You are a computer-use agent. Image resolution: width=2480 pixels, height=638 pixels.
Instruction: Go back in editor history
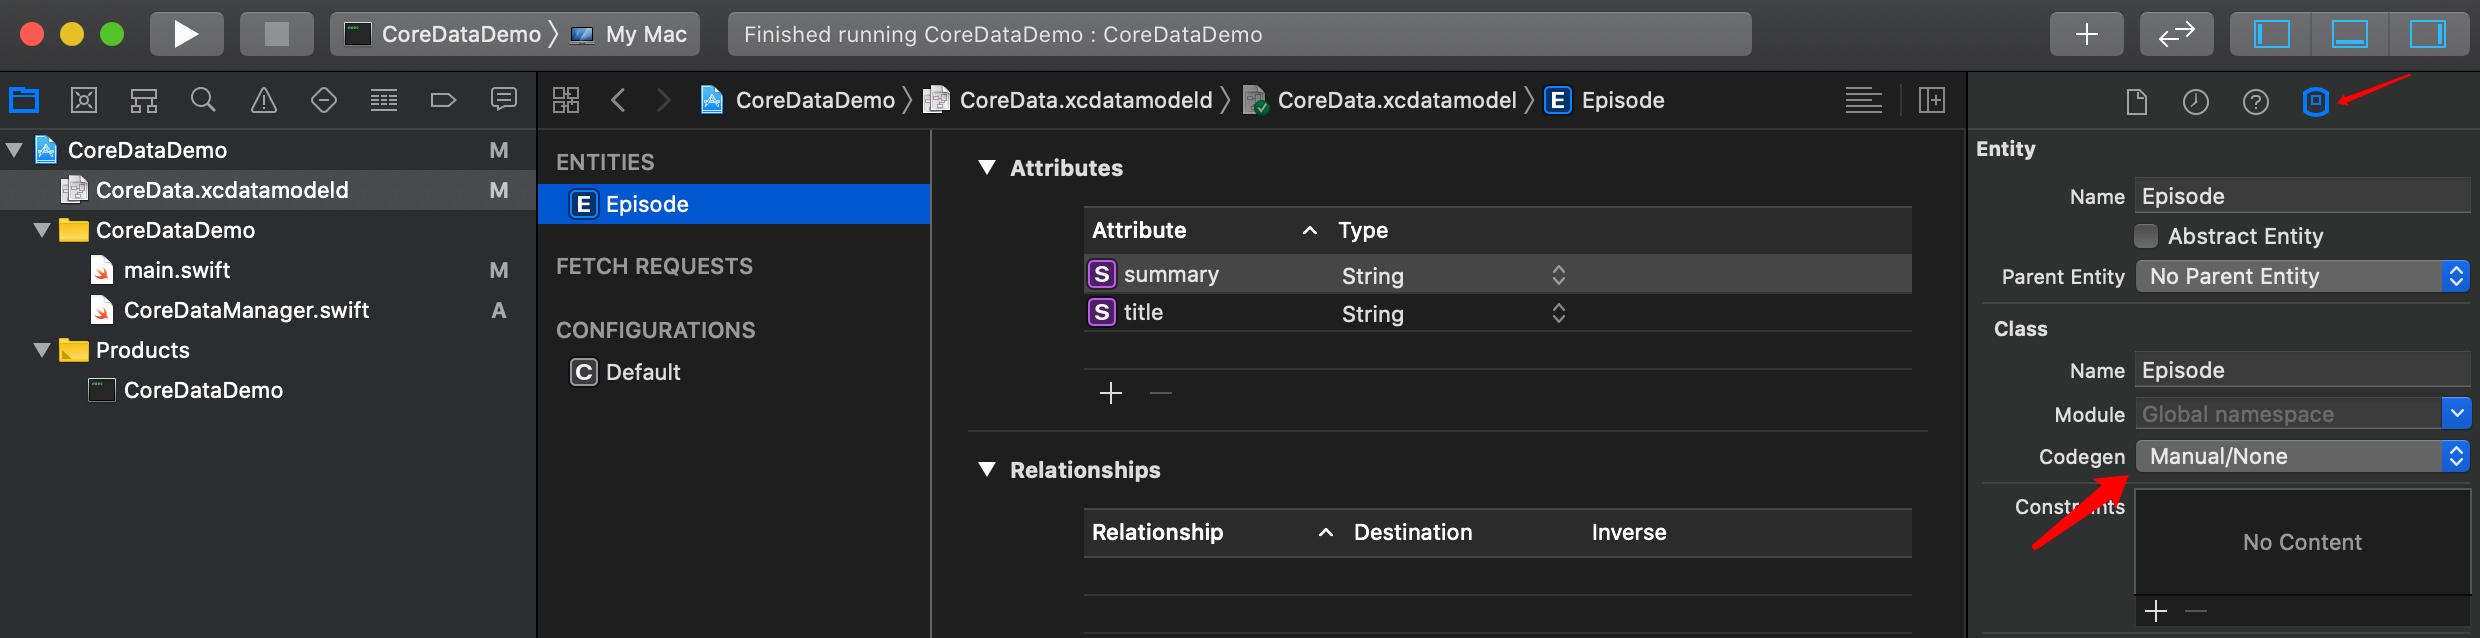pos(618,100)
